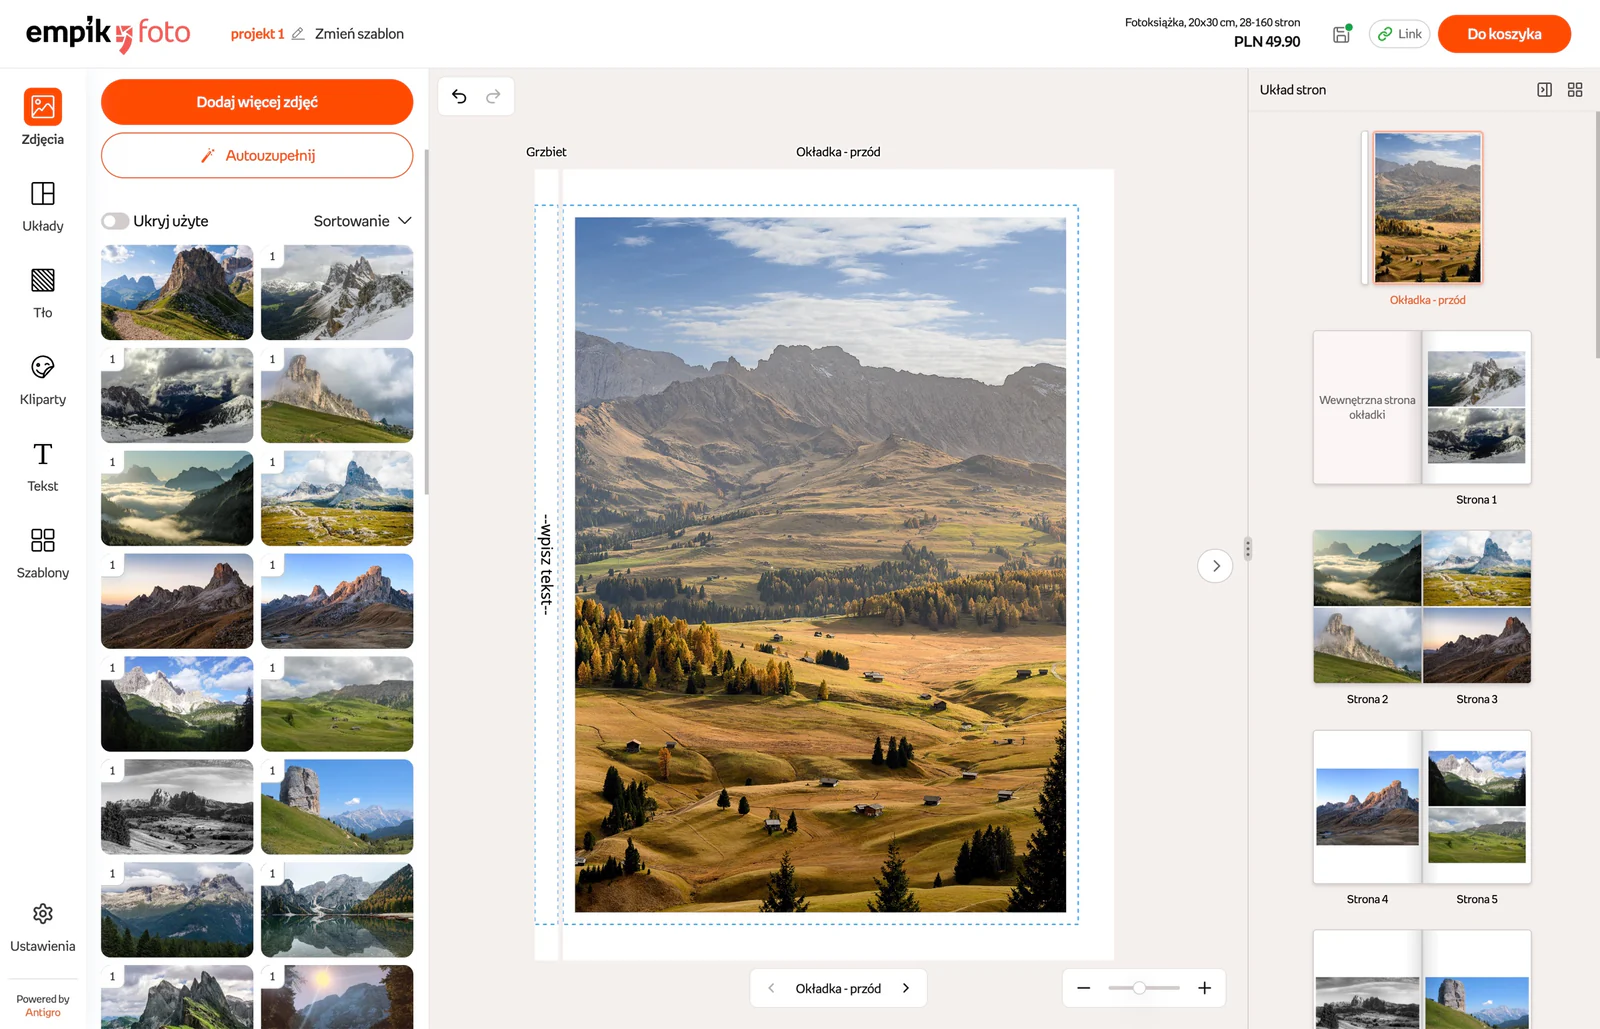Go to next page in bottom navigator
Viewport: 1600px width, 1029px height.
click(x=906, y=988)
